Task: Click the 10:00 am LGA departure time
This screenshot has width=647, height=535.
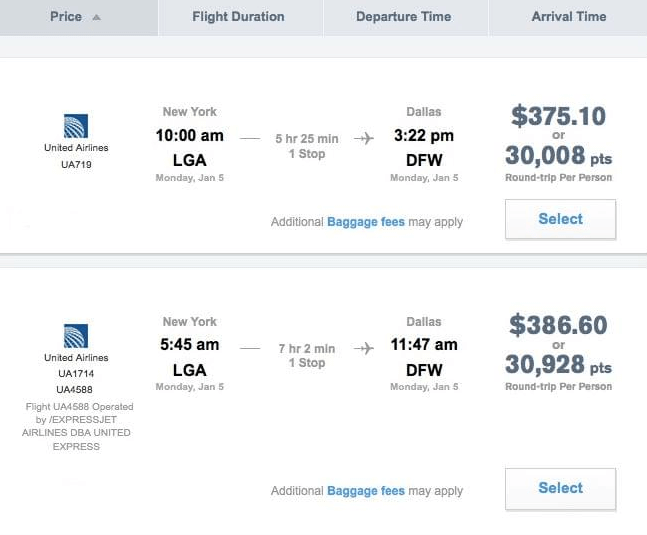Action: pos(190,135)
